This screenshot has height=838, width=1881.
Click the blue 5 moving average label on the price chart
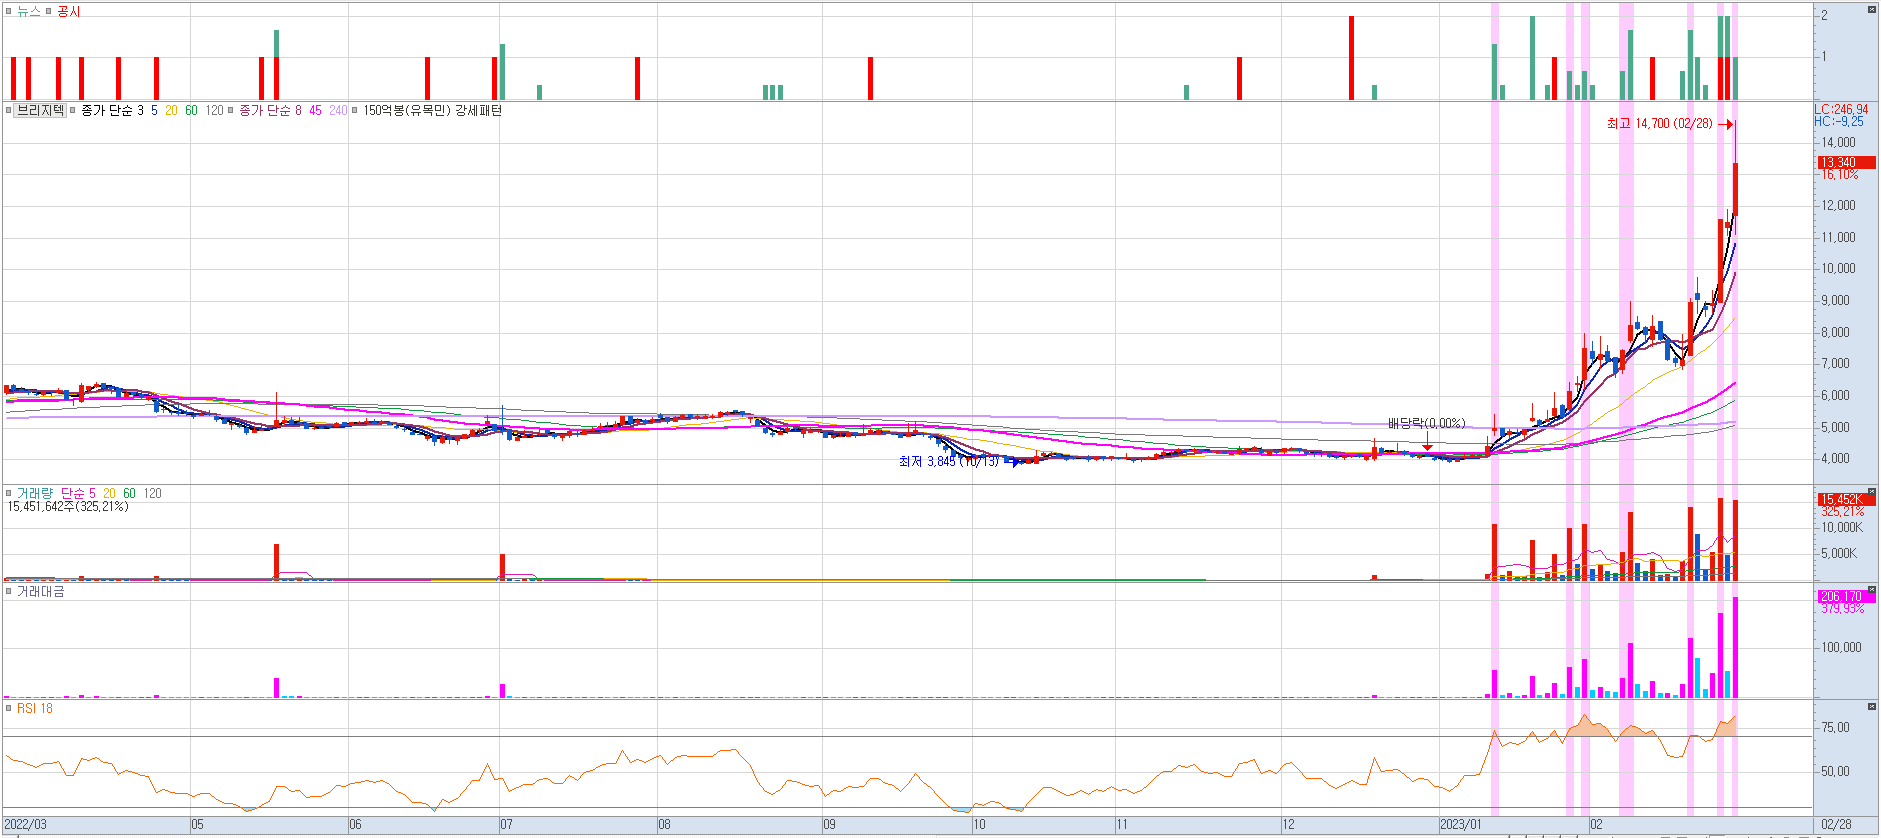click(154, 111)
